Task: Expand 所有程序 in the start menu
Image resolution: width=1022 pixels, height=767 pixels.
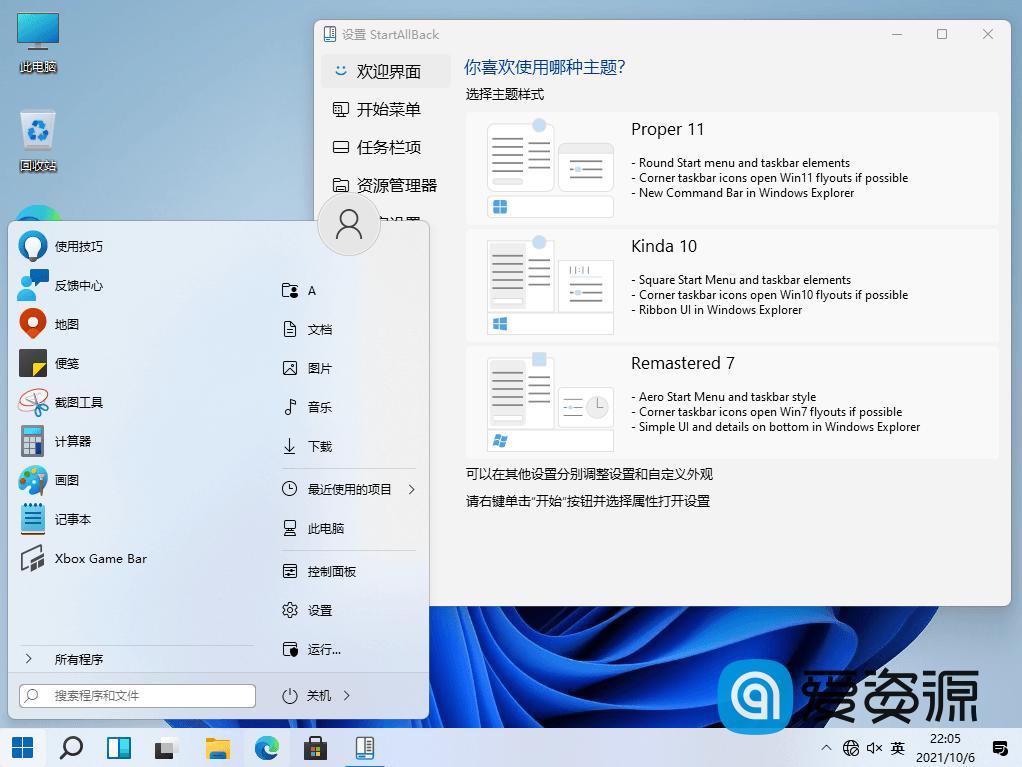Action: coord(78,659)
